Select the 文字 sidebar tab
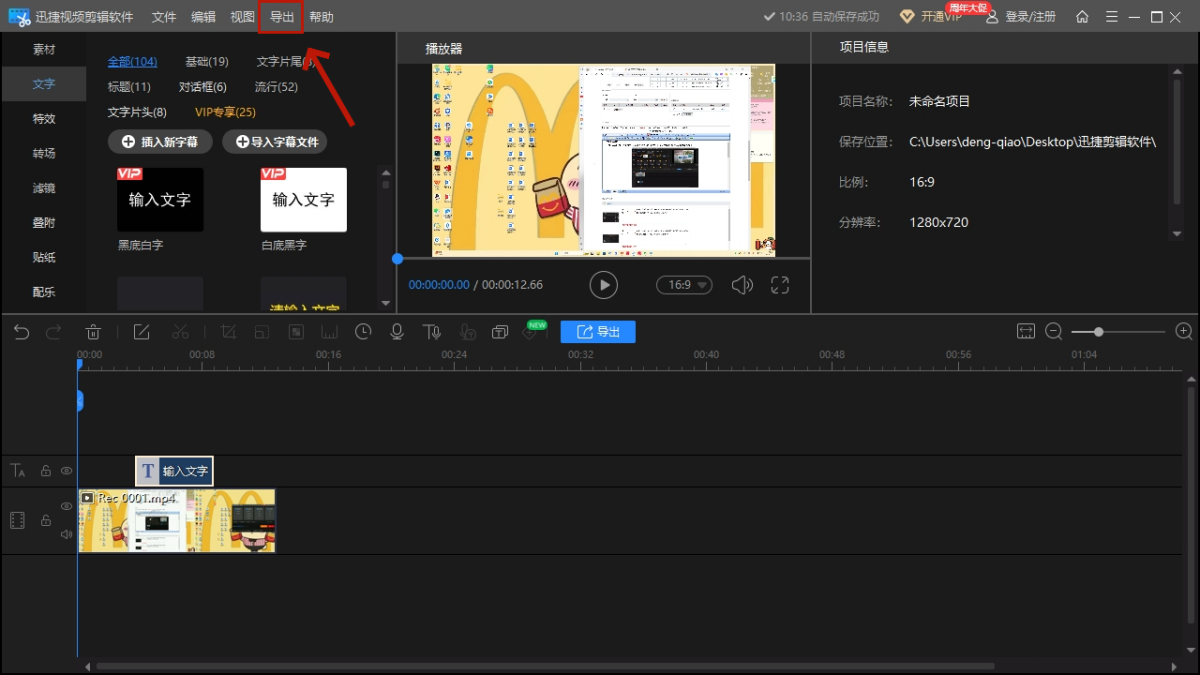Viewport: 1200px width, 675px height. point(44,84)
